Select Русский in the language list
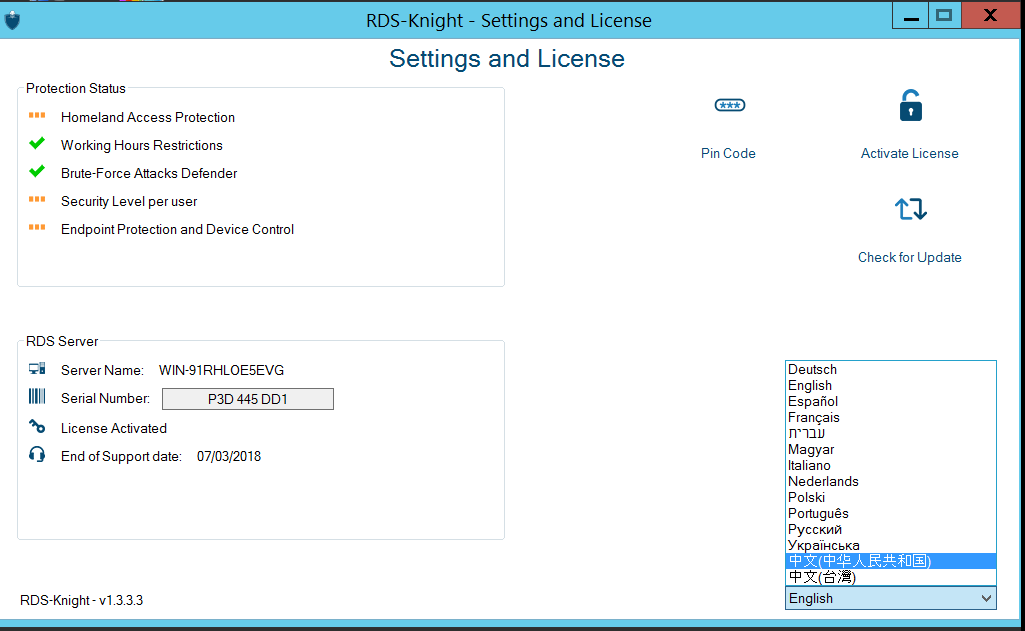This screenshot has width=1025, height=631. pyautogui.click(x=814, y=530)
